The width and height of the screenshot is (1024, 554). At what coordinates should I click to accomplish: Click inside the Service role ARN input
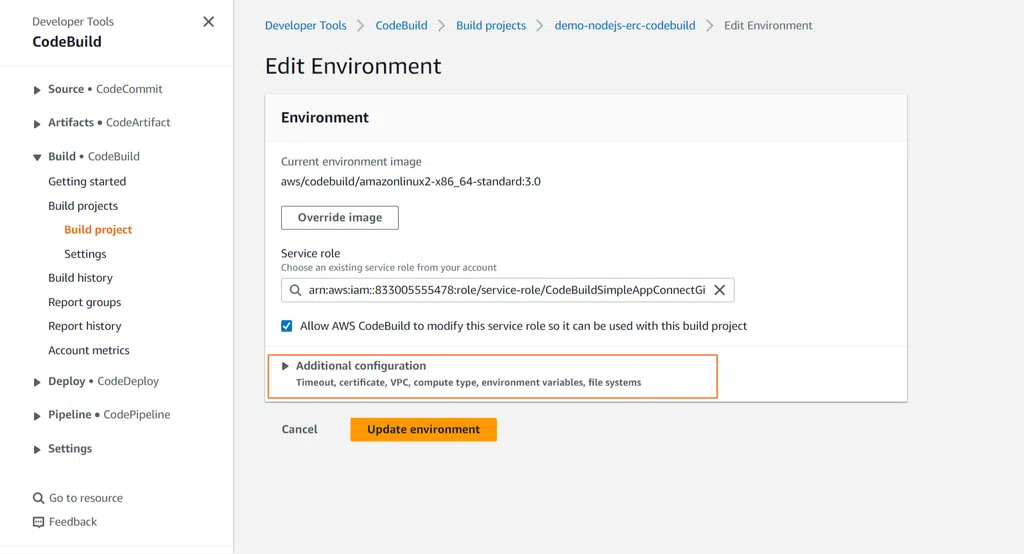[507, 290]
